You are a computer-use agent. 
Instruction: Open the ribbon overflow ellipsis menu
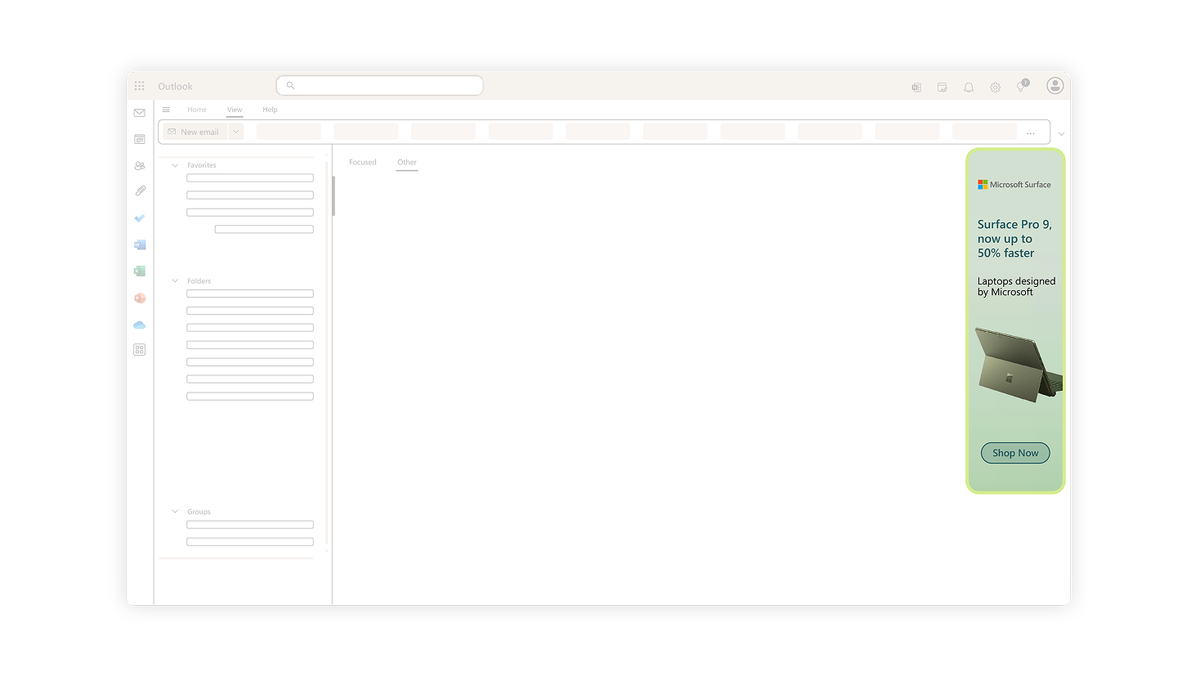click(x=1030, y=131)
